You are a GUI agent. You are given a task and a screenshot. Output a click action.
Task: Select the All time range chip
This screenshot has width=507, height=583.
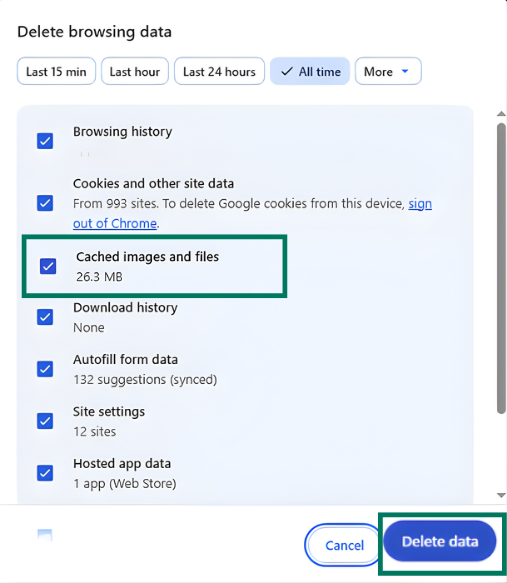(x=310, y=71)
